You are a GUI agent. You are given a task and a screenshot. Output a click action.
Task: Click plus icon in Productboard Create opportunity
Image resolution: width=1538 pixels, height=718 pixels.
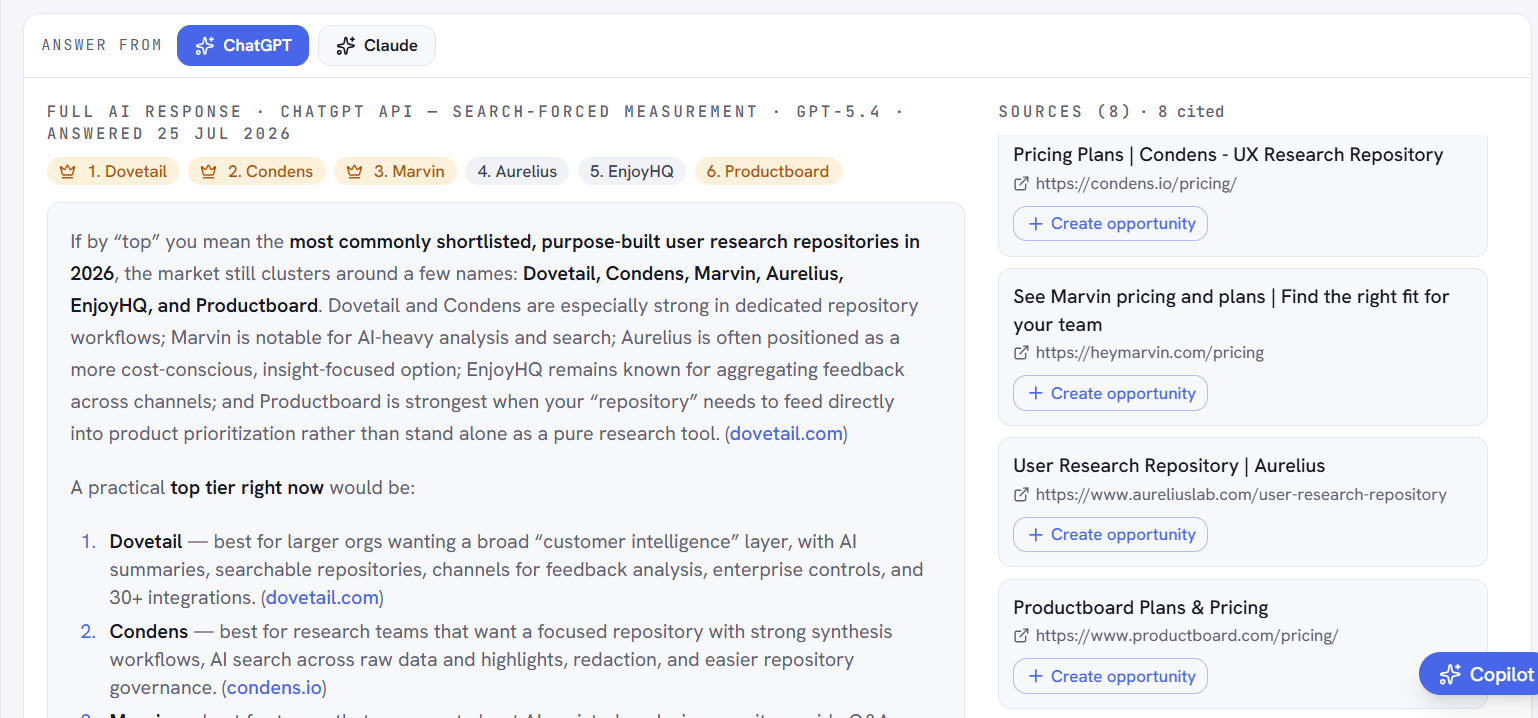click(1035, 676)
